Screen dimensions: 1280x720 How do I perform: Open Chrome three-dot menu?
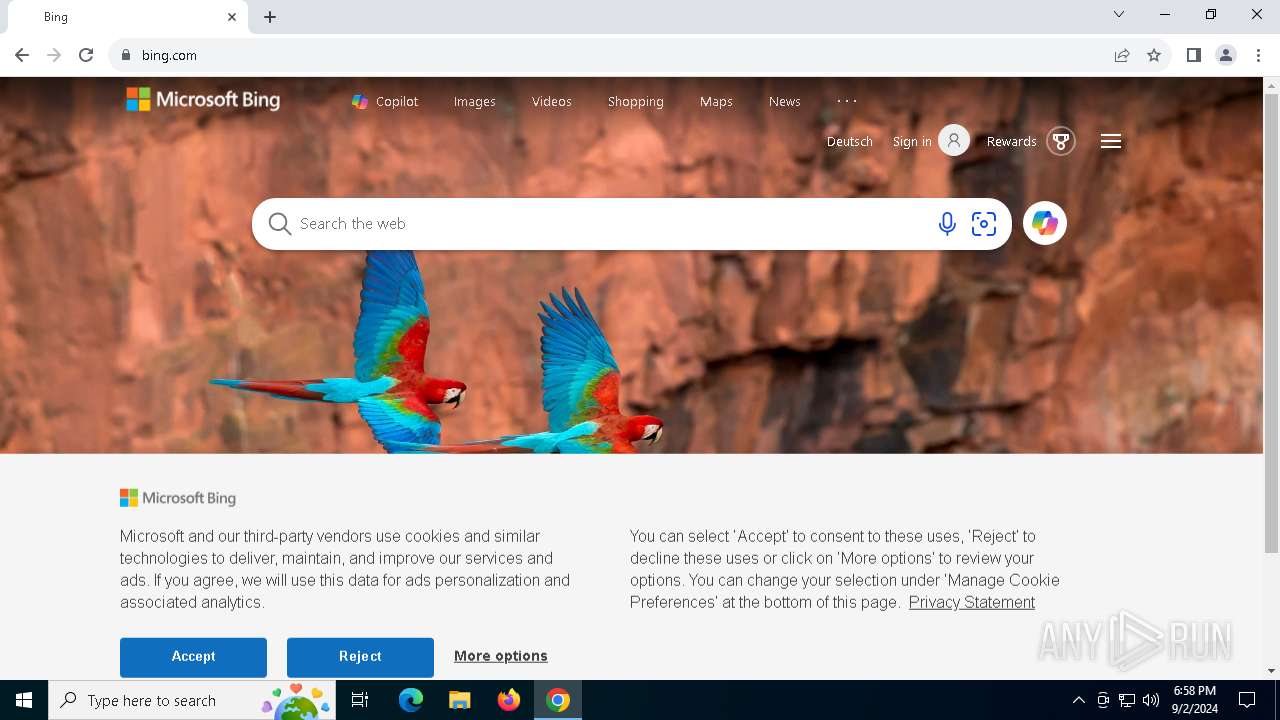[x=1258, y=55]
